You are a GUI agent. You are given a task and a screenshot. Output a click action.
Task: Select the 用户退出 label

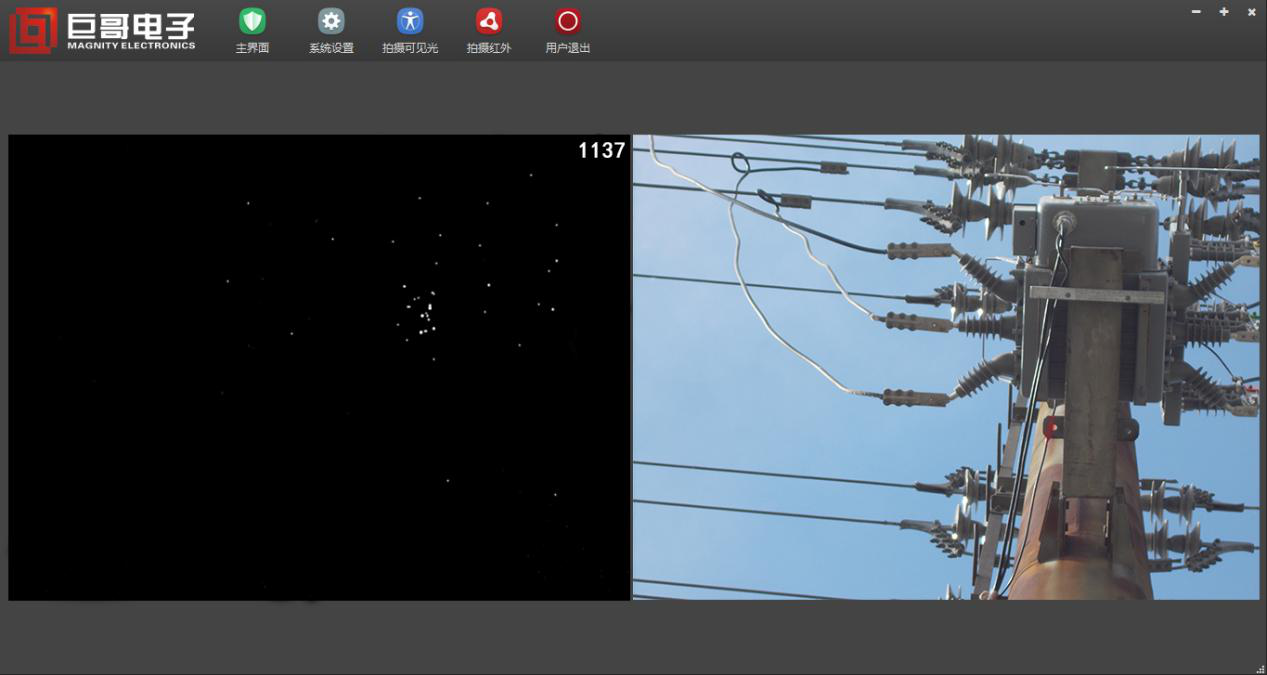coord(568,48)
